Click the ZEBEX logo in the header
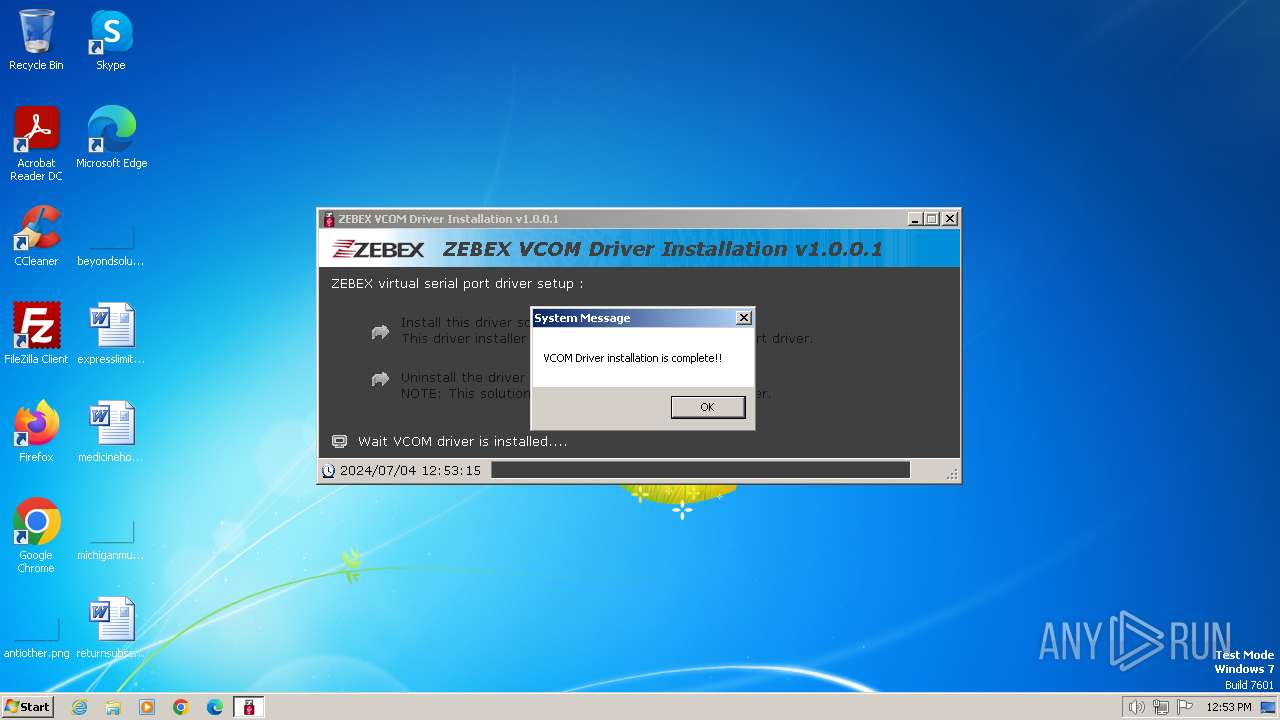1280x720 pixels. [x=378, y=249]
